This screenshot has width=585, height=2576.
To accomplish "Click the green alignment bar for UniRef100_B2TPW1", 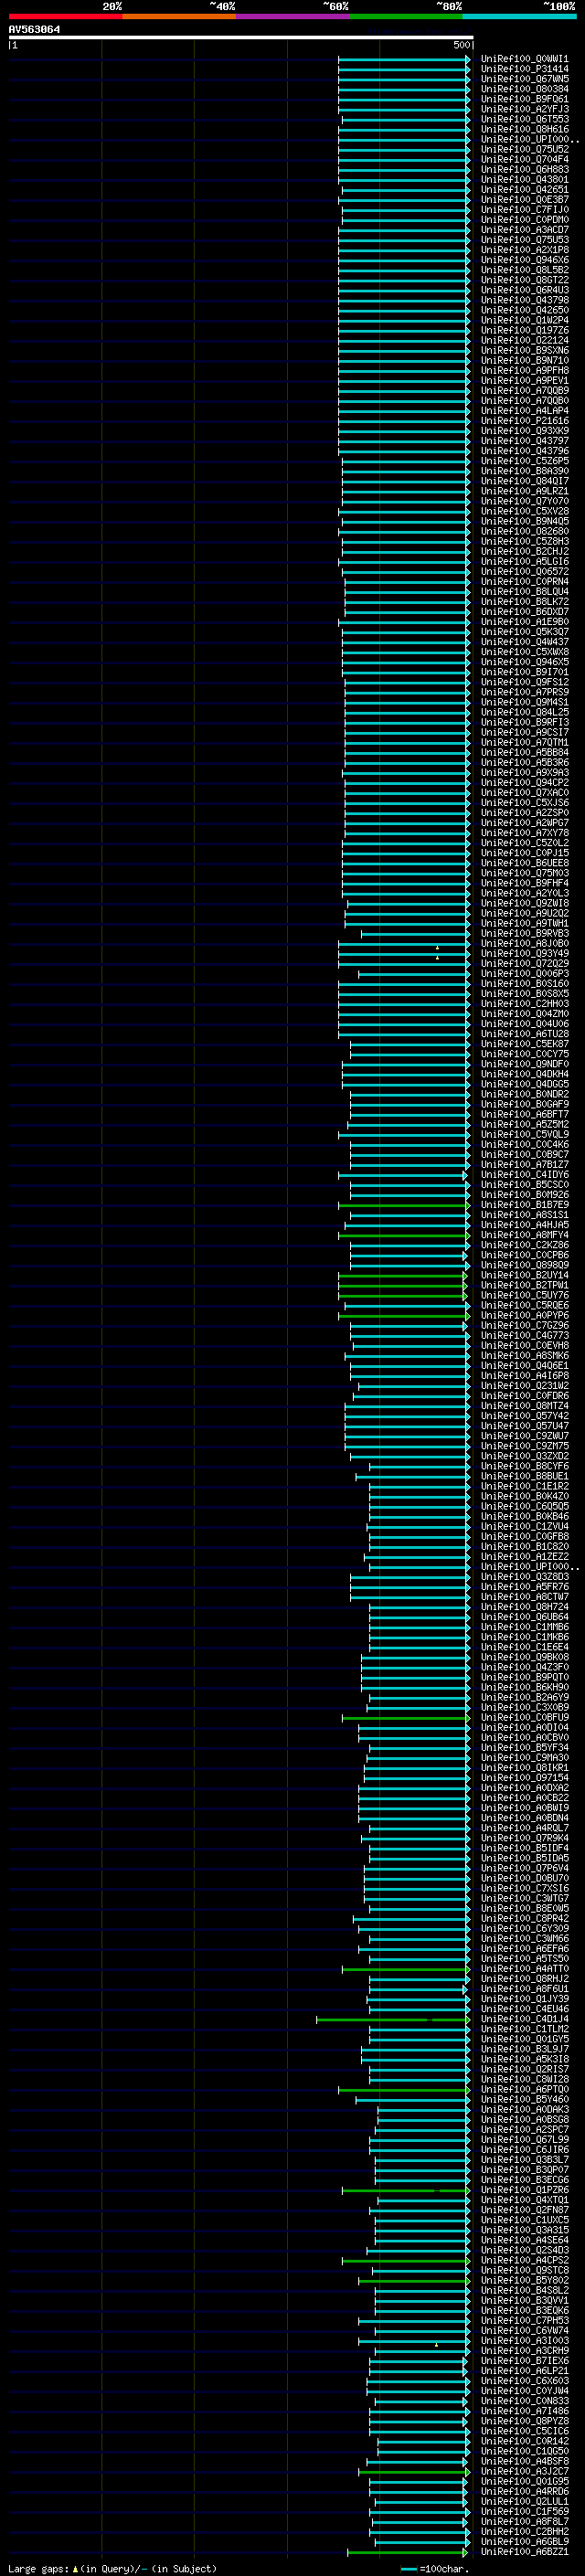I will (x=403, y=1285).
